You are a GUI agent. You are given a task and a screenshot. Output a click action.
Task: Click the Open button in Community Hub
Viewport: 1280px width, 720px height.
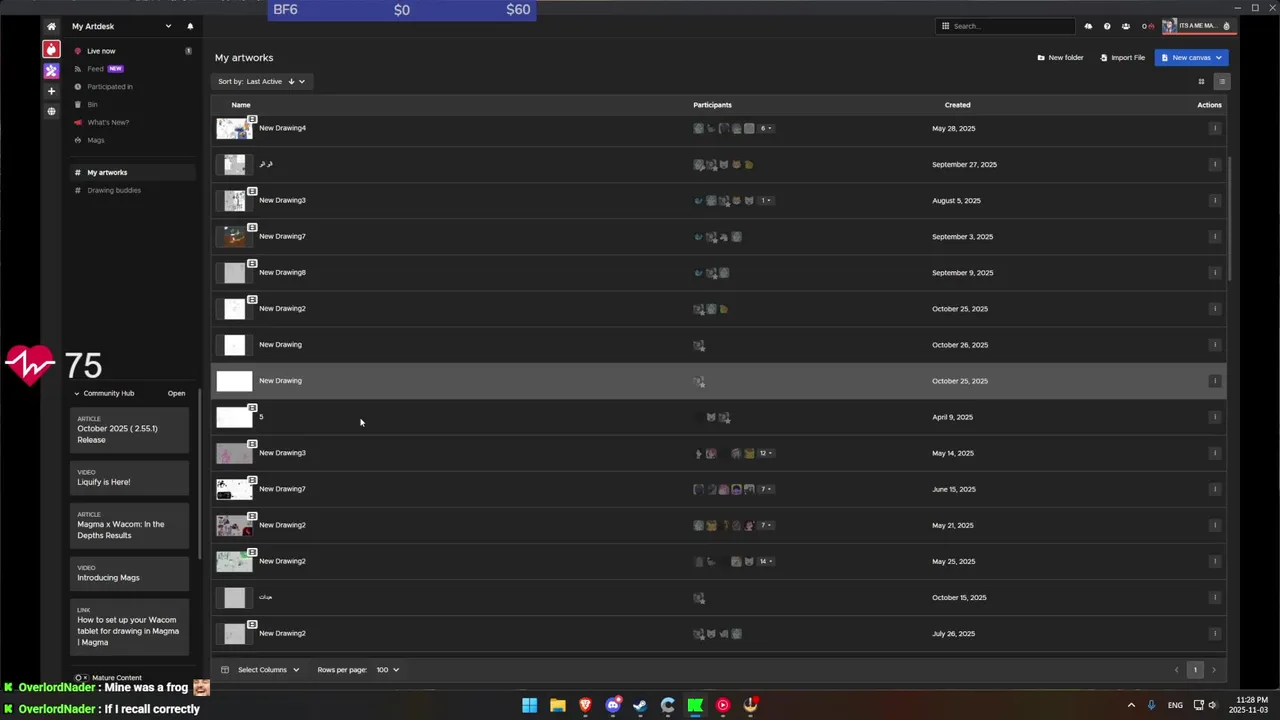pos(176,393)
